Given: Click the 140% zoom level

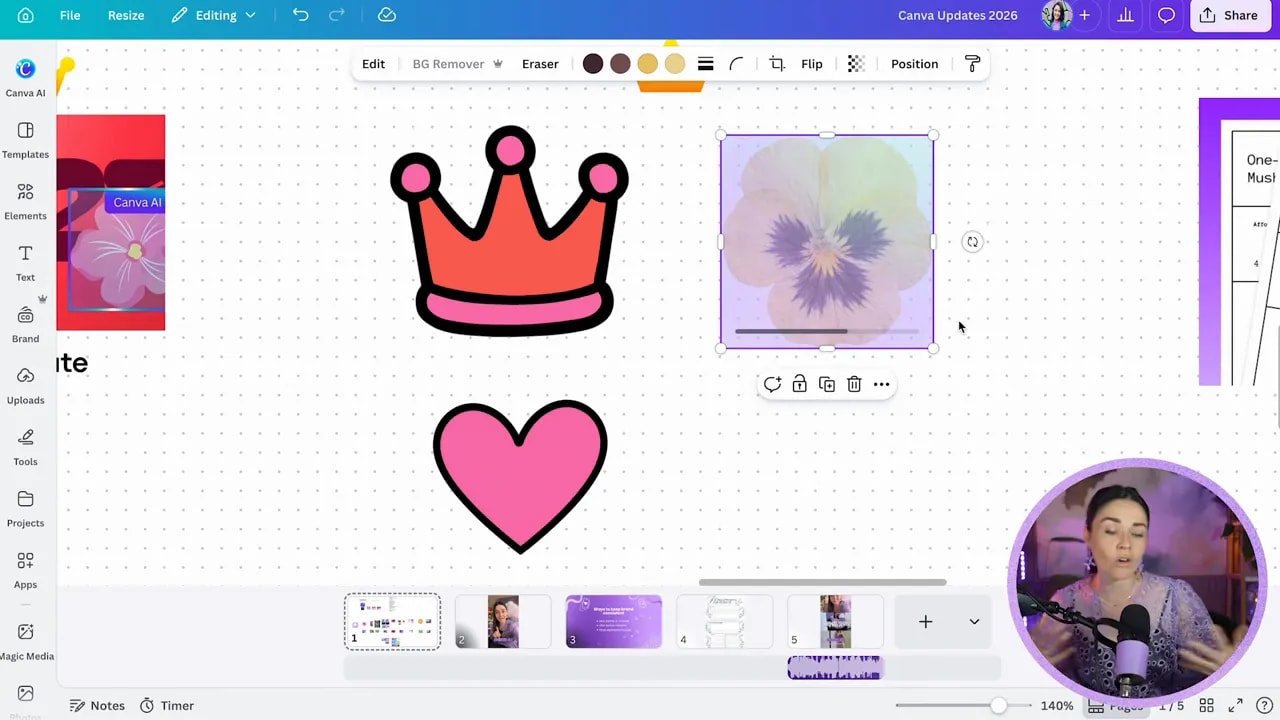Looking at the screenshot, I should 1057,706.
